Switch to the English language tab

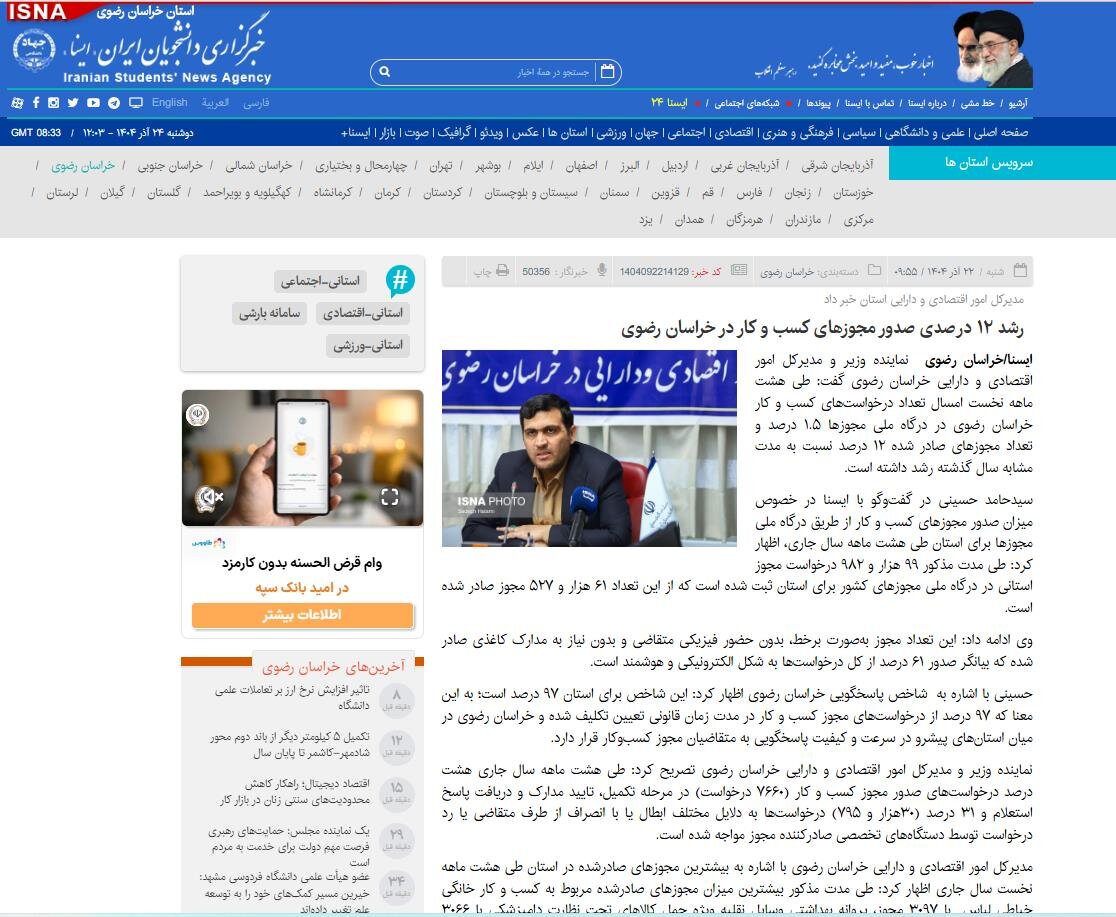(168, 103)
